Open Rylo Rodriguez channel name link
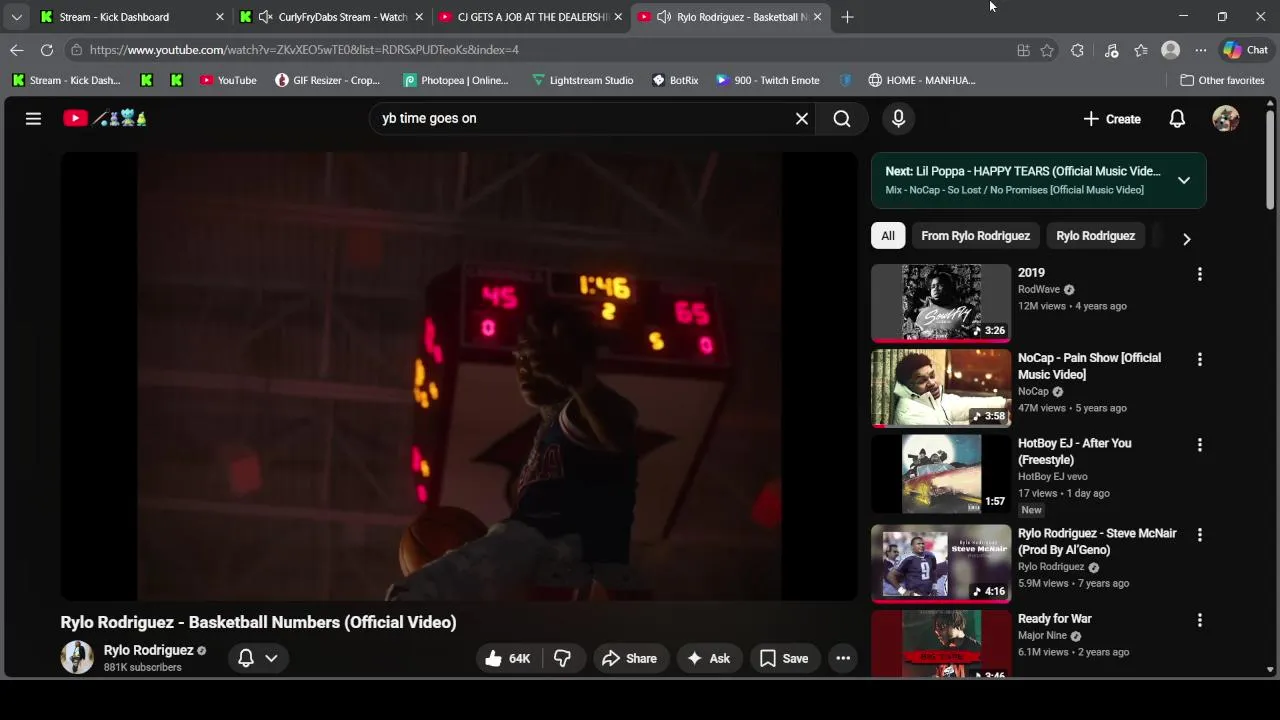This screenshot has height=720, width=1280. point(148,650)
